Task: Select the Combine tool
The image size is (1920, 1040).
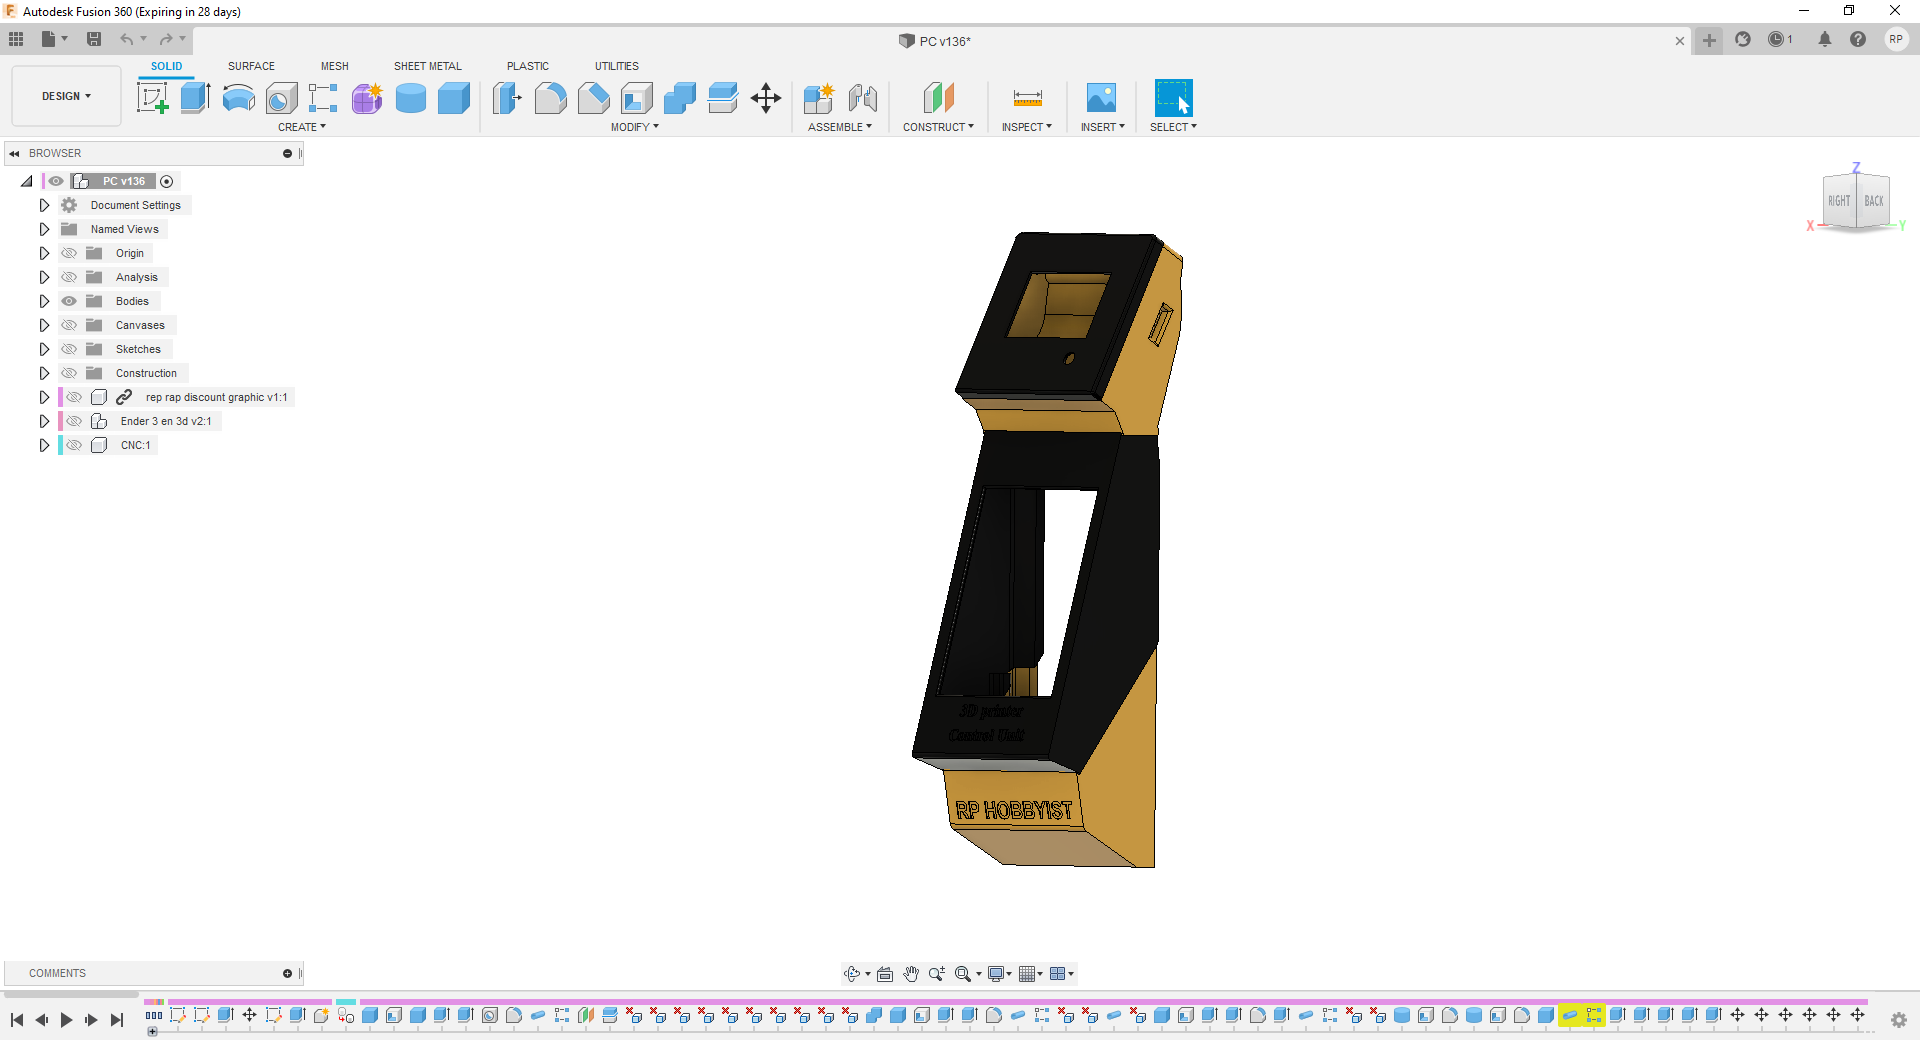Action: coord(679,98)
